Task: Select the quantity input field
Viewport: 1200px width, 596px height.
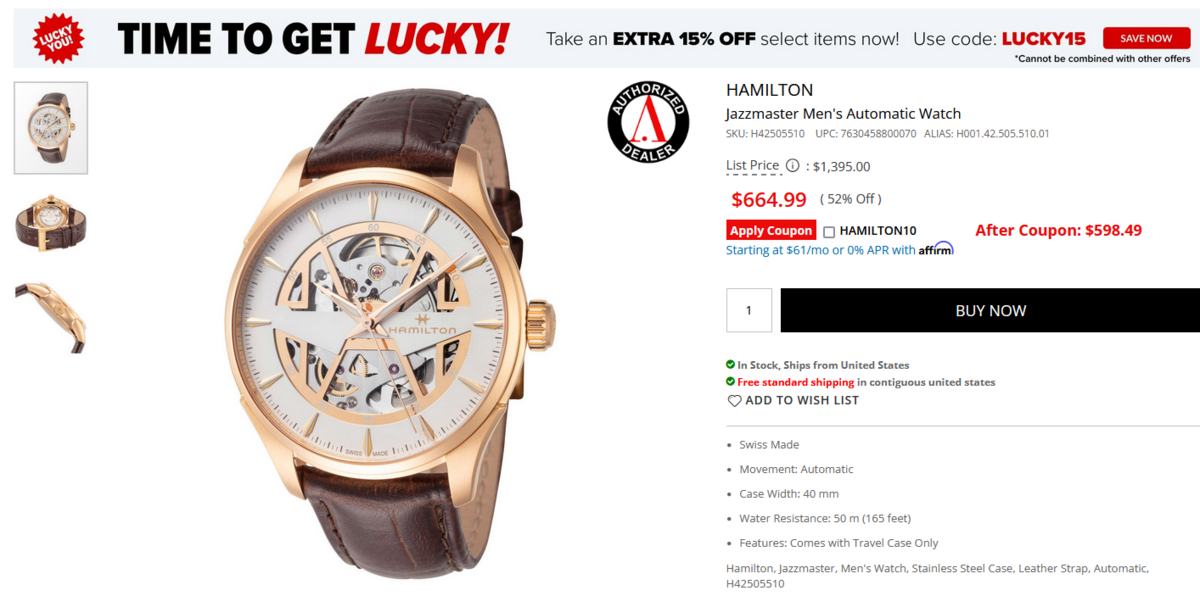Action: [749, 311]
